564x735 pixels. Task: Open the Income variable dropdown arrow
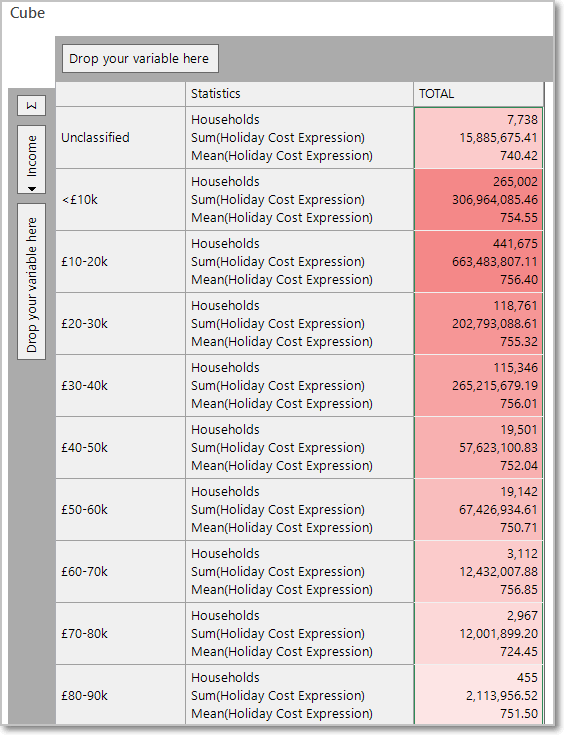31,189
